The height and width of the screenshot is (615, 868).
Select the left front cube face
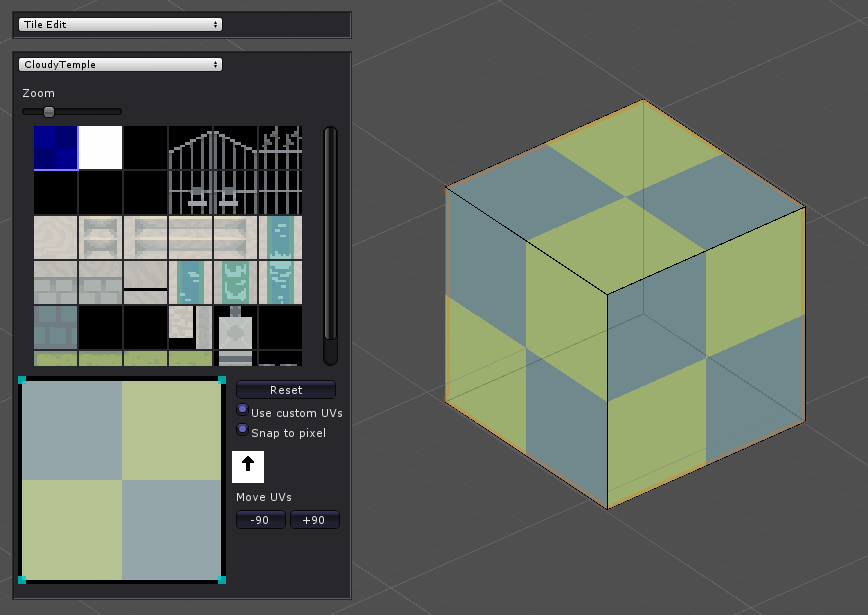[526, 348]
